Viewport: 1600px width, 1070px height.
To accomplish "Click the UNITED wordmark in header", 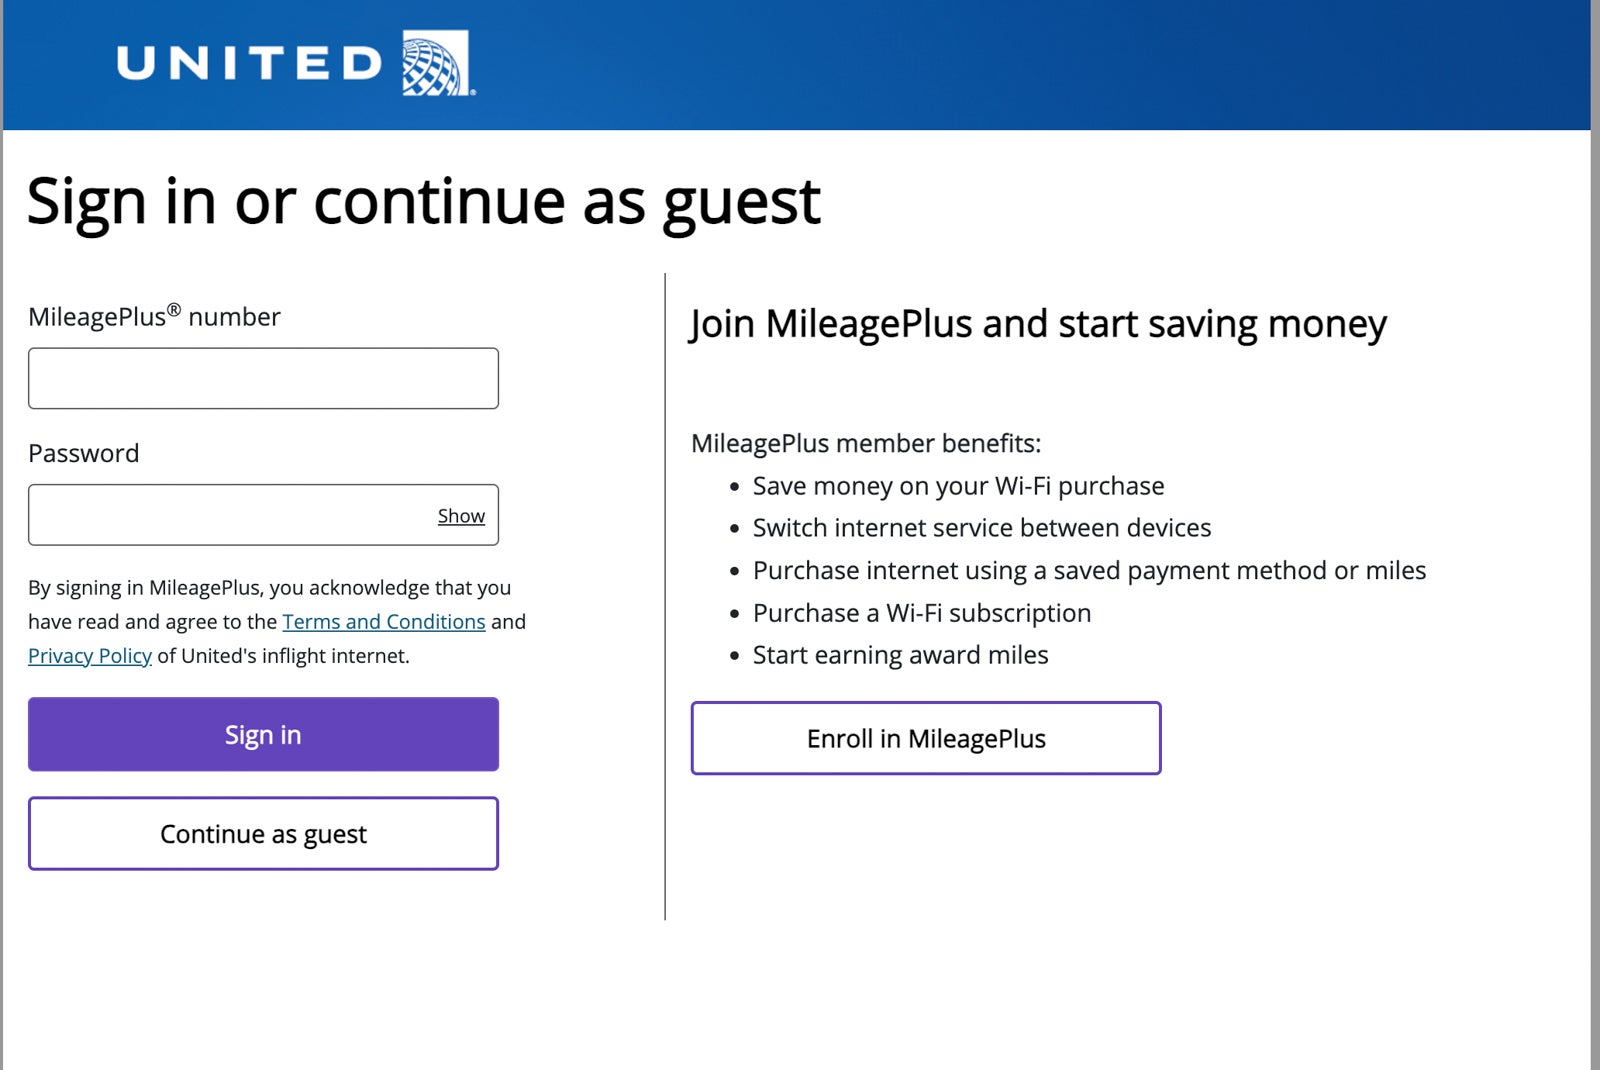I will coord(250,64).
